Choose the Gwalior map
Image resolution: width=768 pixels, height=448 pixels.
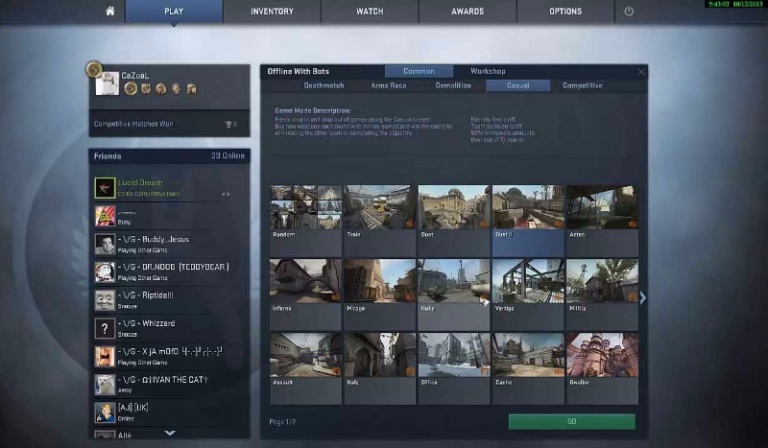602,368
